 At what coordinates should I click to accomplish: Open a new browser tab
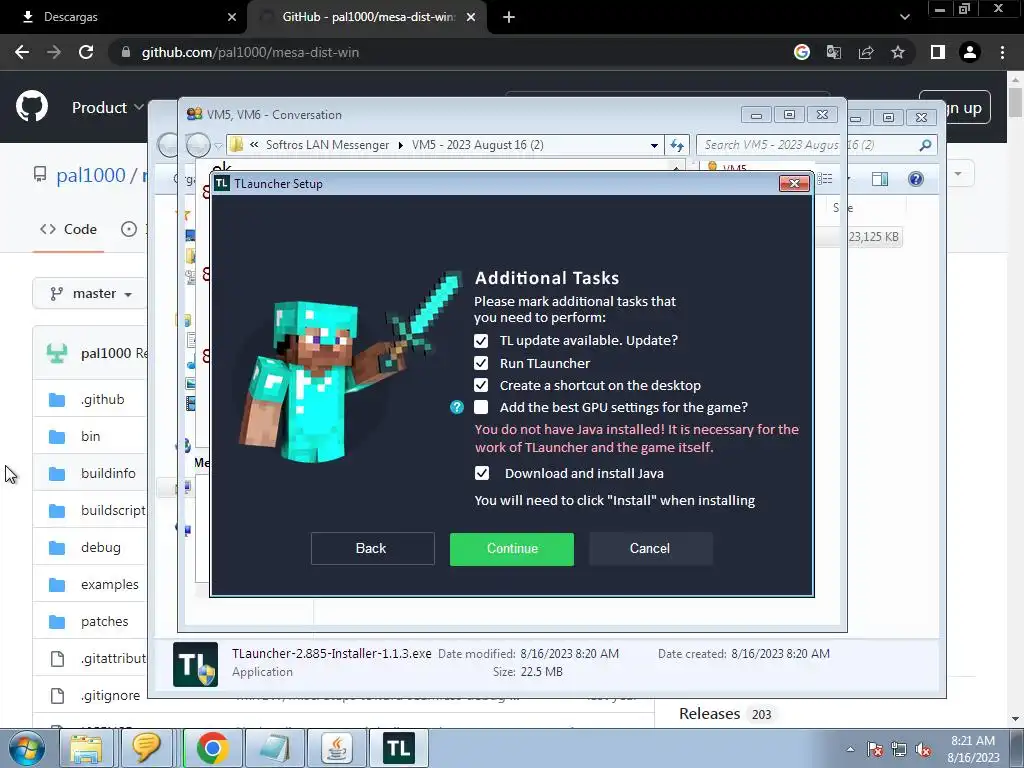[x=509, y=17]
